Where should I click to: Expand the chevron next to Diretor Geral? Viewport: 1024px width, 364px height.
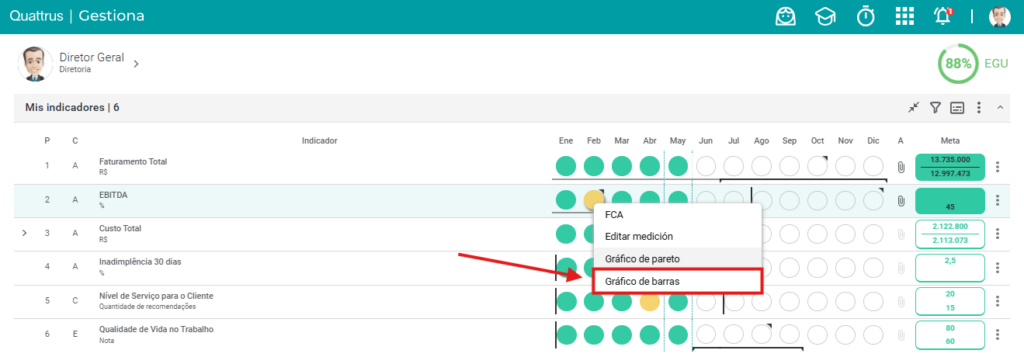coord(136,63)
